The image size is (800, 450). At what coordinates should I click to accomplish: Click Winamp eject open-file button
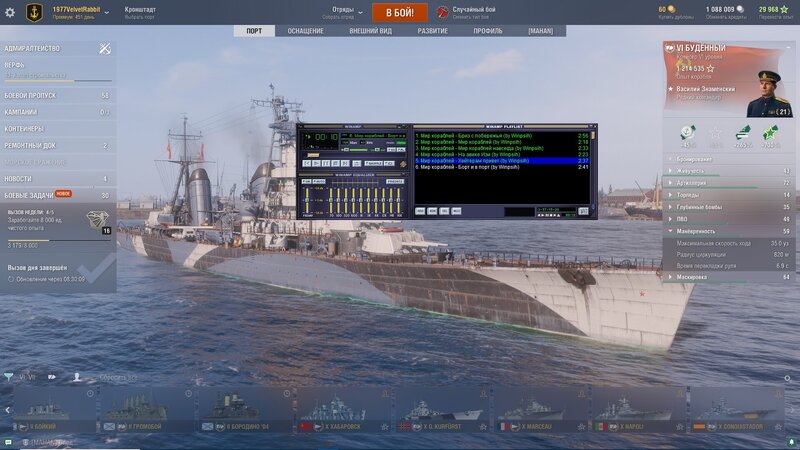point(357,163)
